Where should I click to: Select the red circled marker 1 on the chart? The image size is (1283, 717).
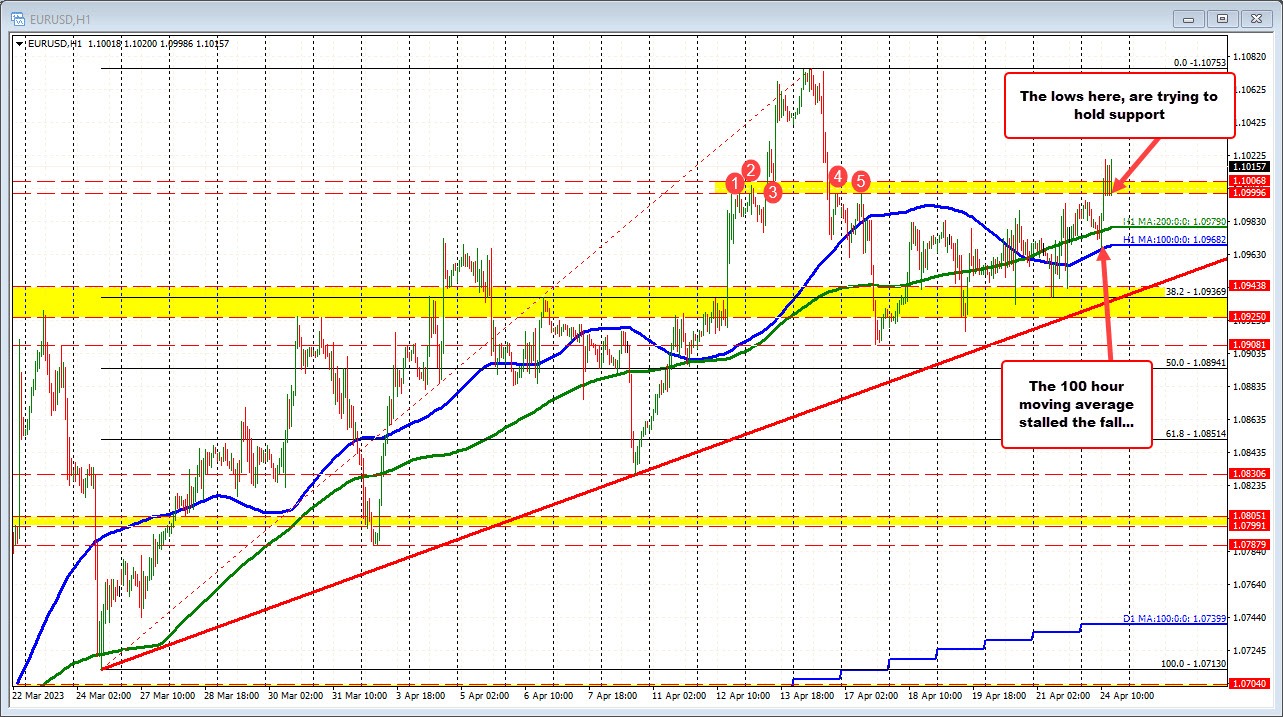737,184
